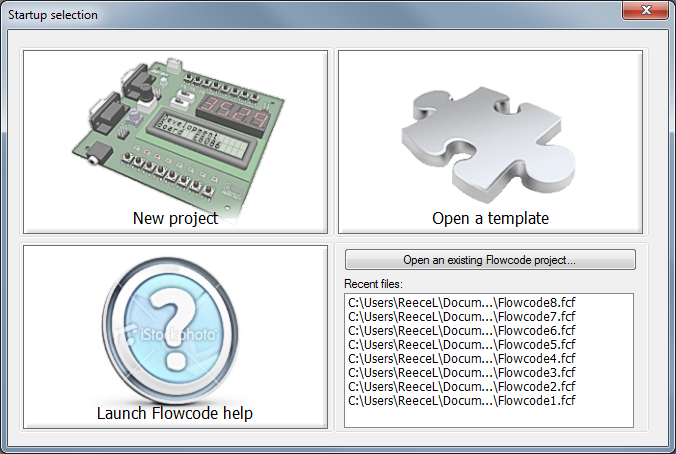
Task: Select recent file Flowcode8.fcf
Action: pos(462,303)
